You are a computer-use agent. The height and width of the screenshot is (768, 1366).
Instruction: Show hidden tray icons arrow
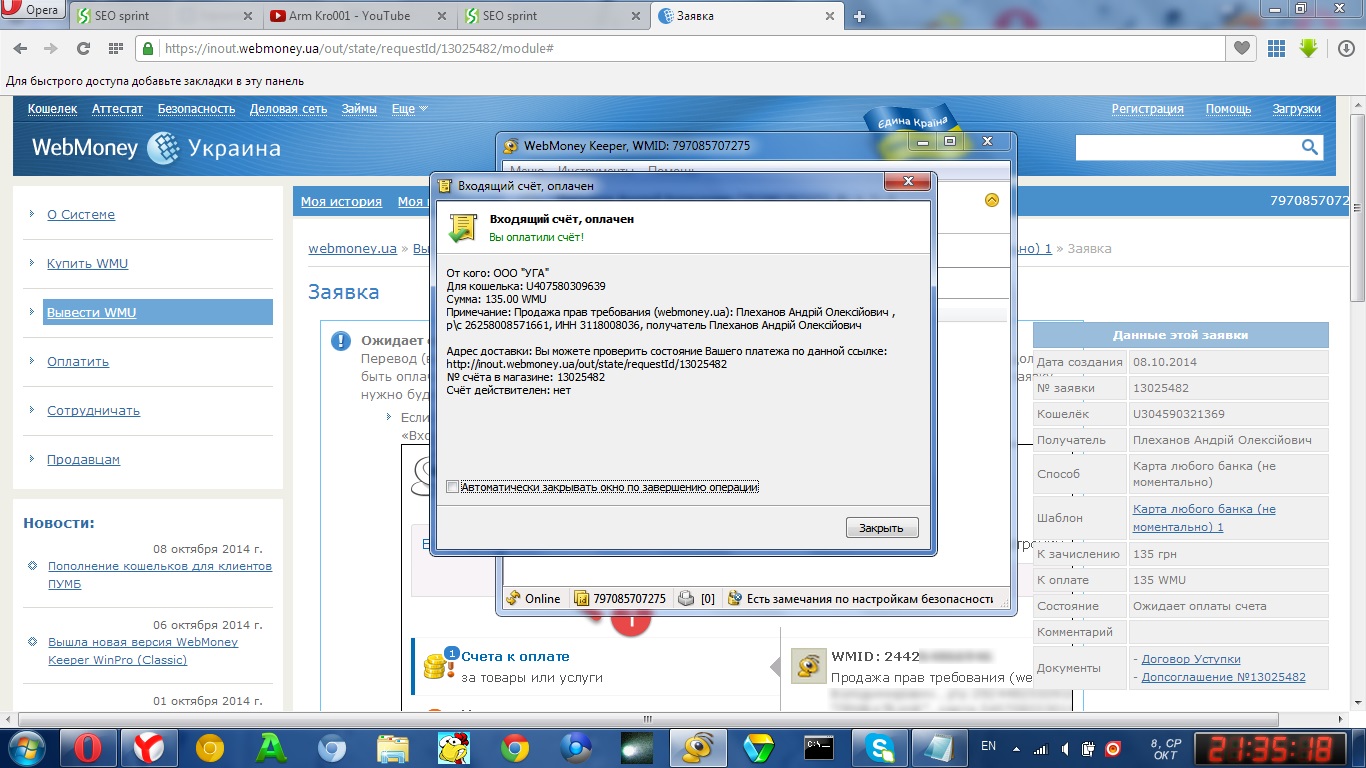[1018, 748]
